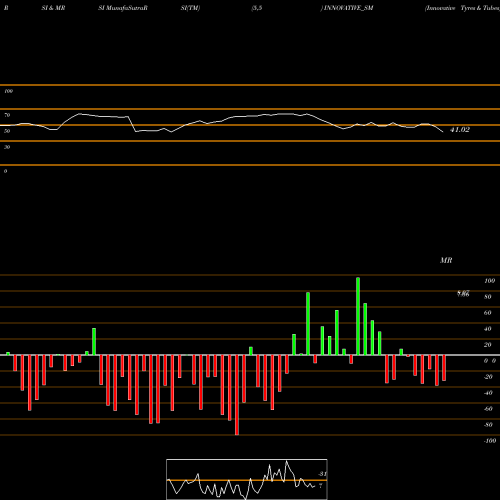Screen dimensions: 500x500
Task: Click the MR axis label -20
Action: 488,377
